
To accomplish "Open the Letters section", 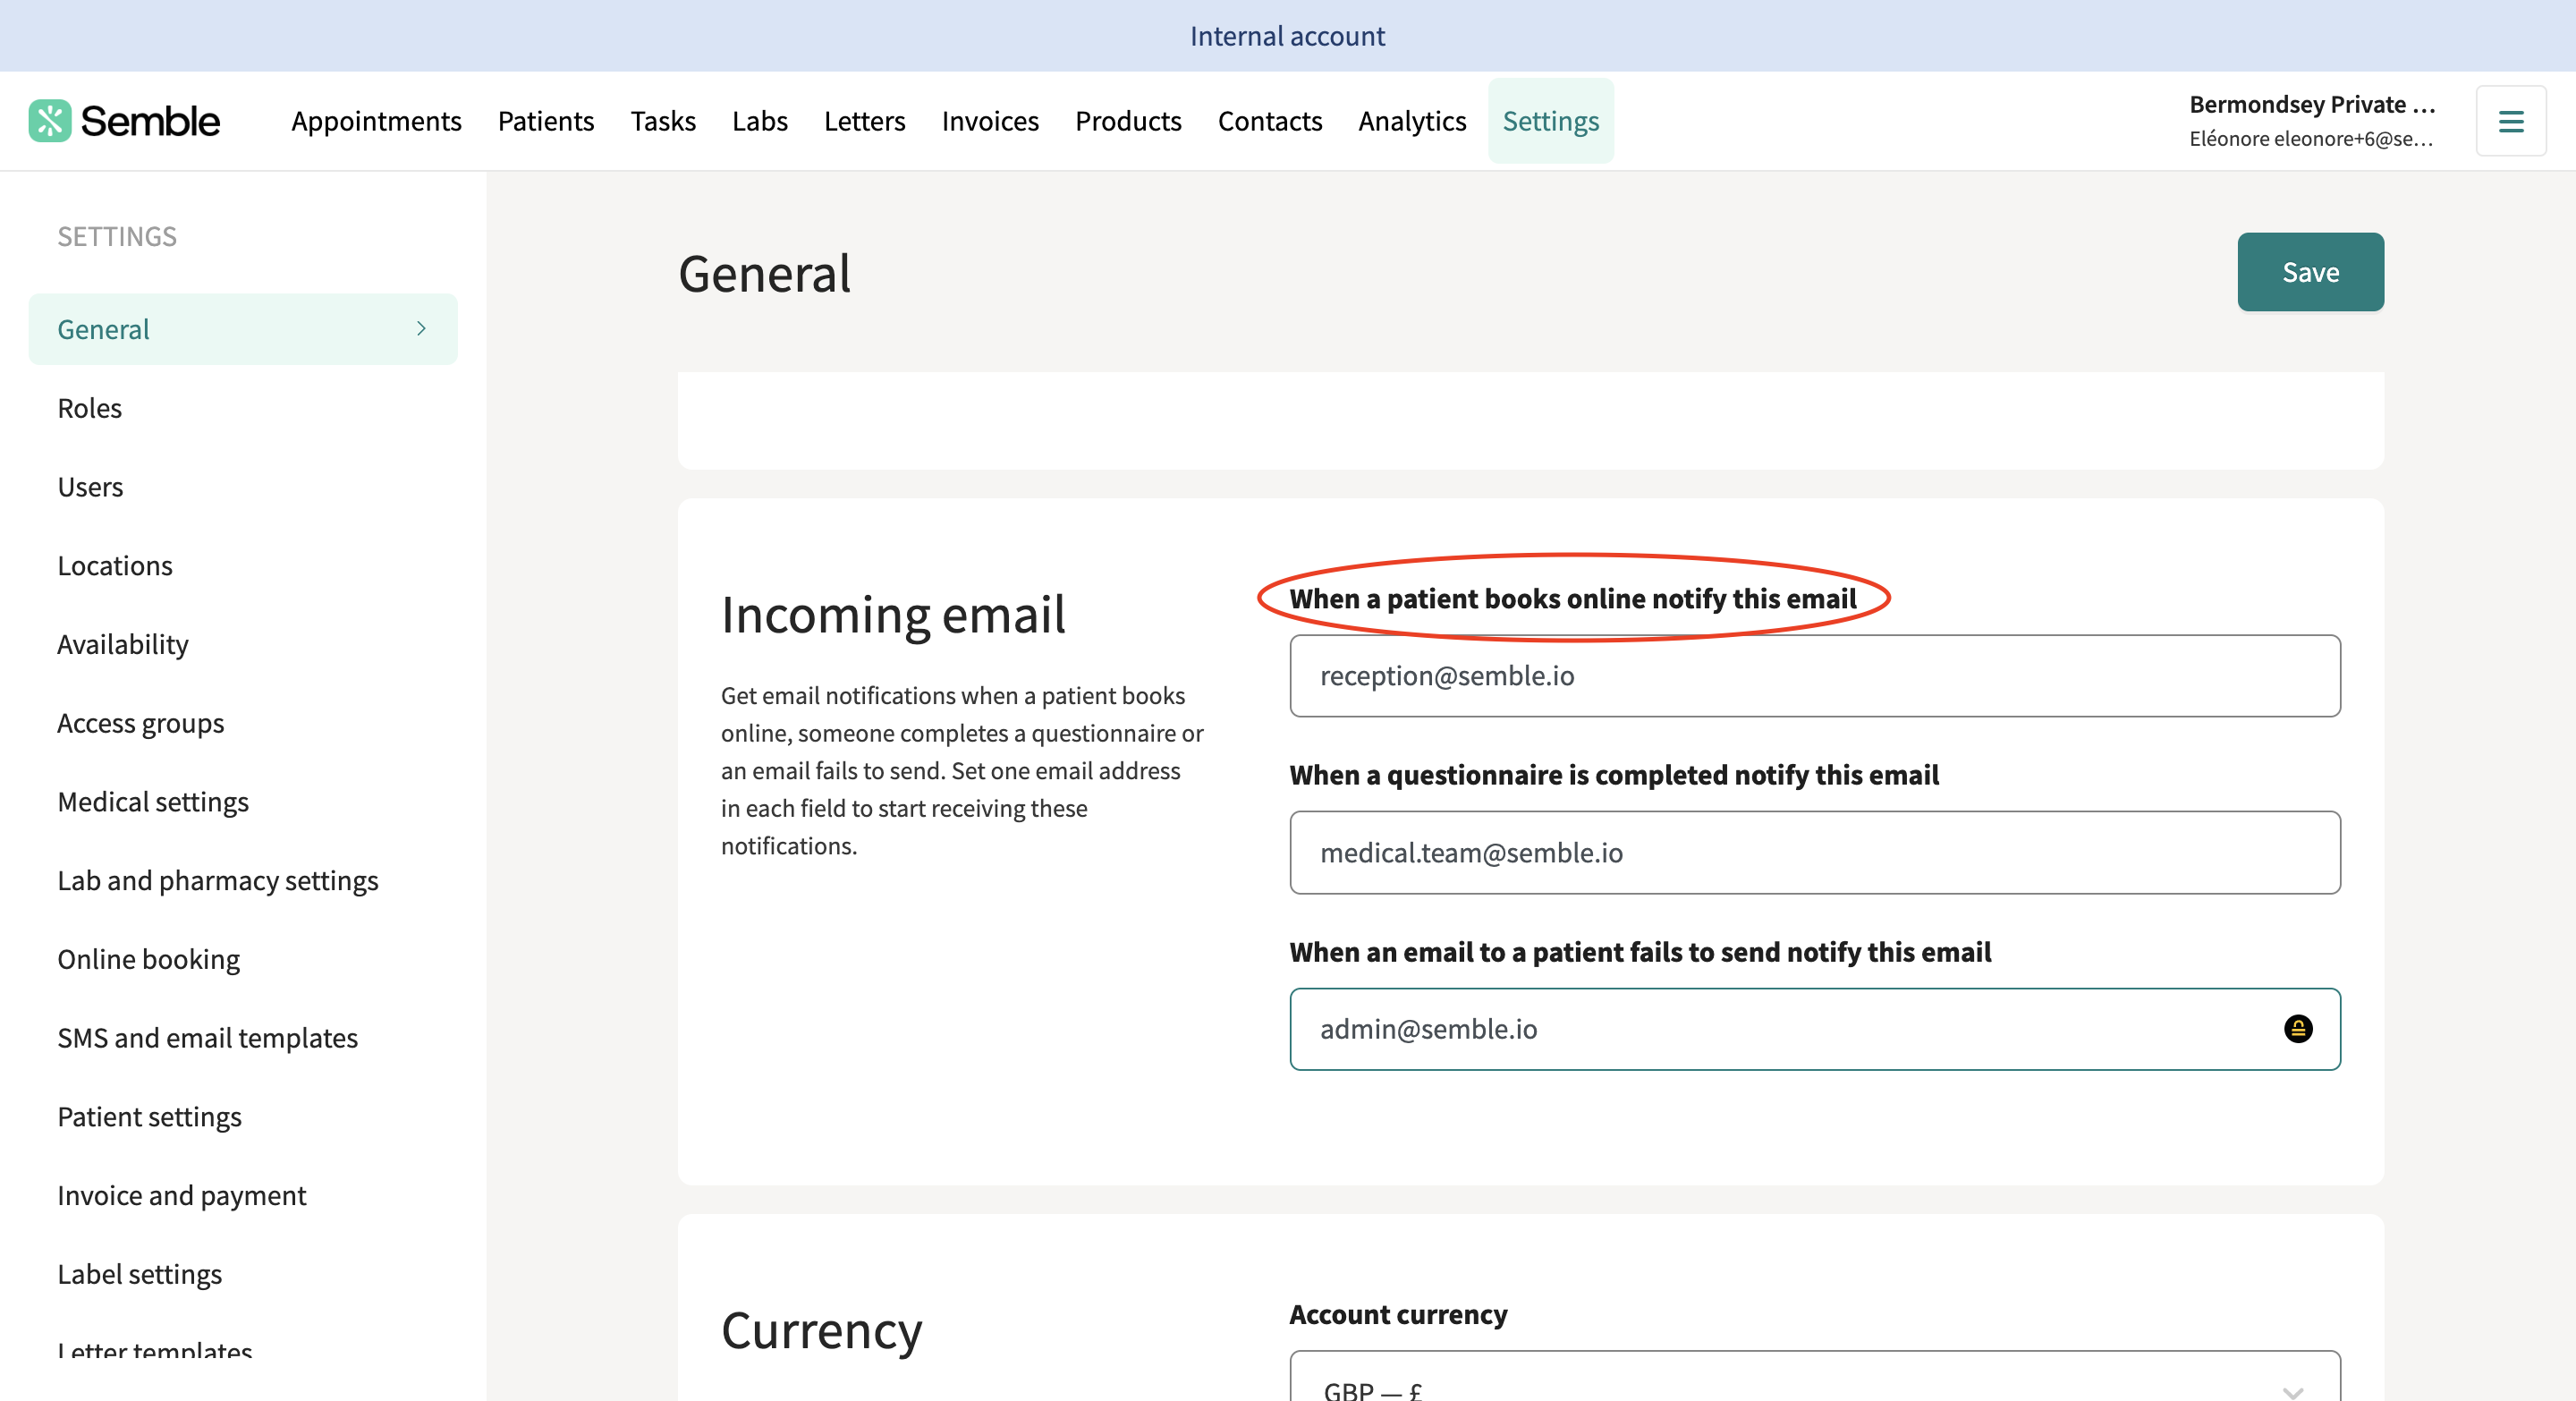I will tap(864, 121).
